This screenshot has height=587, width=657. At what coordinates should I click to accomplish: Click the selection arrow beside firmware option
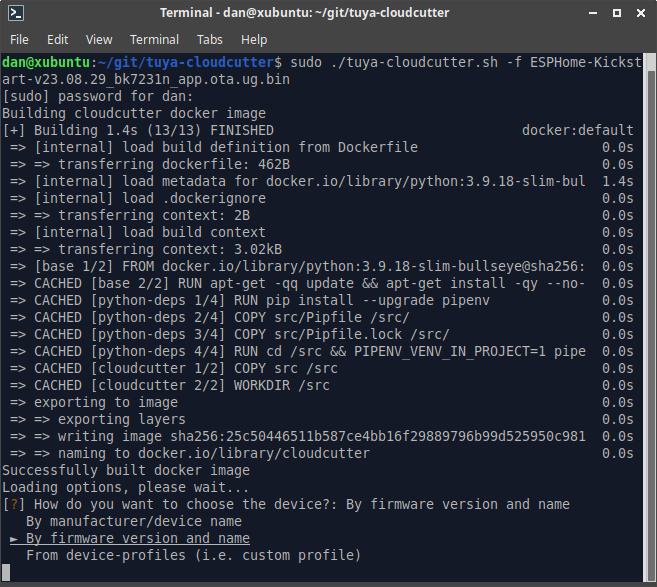[14, 538]
